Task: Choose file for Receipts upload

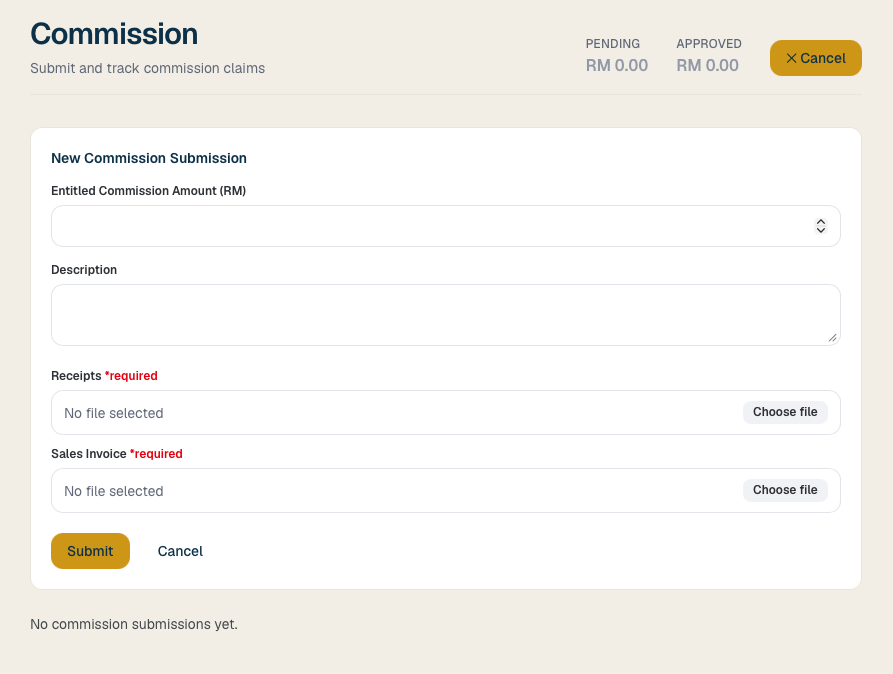Action: click(785, 412)
